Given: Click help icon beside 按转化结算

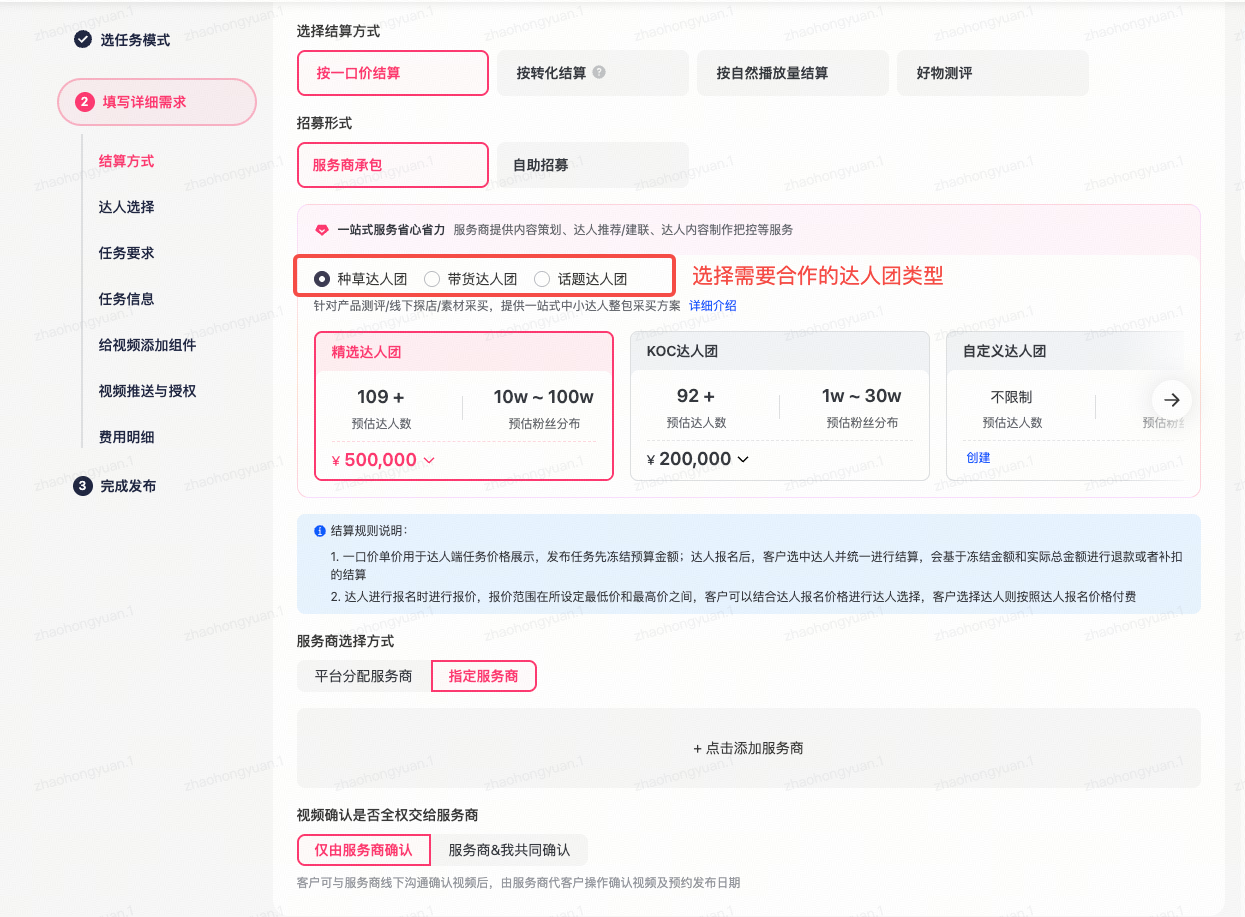Looking at the screenshot, I should coord(599,72).
